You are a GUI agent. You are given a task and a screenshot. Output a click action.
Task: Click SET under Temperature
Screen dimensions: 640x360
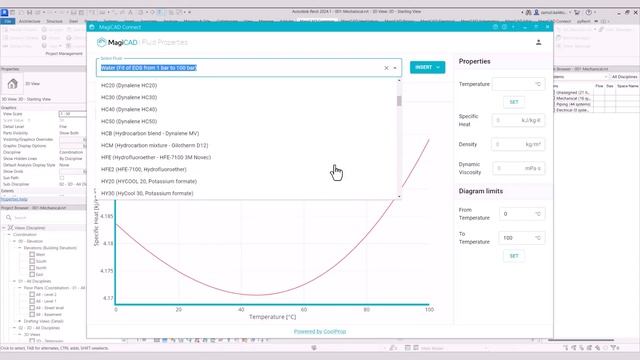514,102
